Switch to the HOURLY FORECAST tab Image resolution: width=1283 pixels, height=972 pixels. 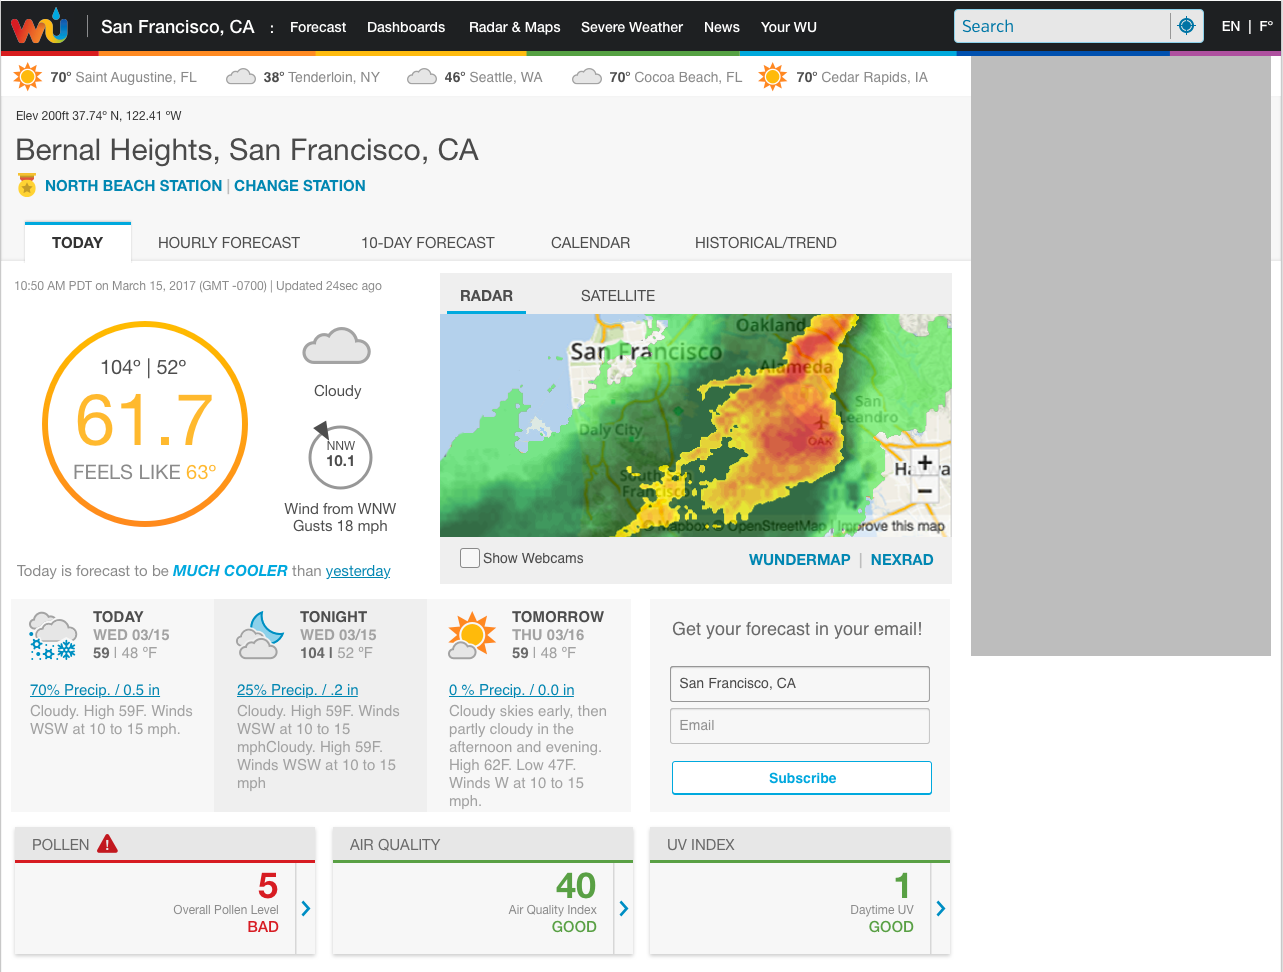coord(229,242)
